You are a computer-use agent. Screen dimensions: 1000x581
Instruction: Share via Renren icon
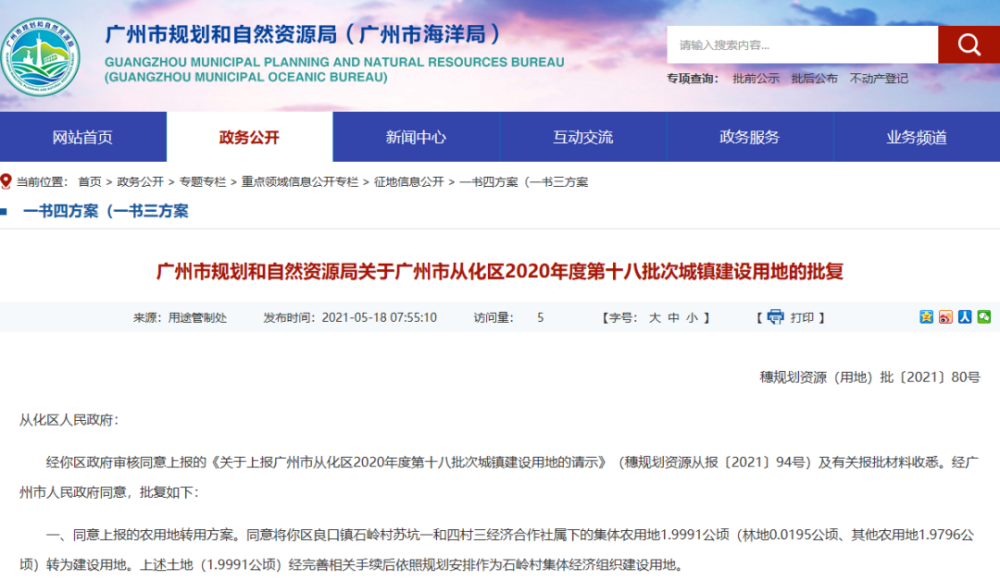(964, 317)
